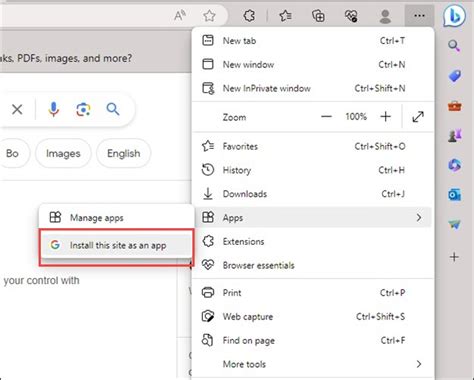Click the profile avatar icon

pos(385,16)
